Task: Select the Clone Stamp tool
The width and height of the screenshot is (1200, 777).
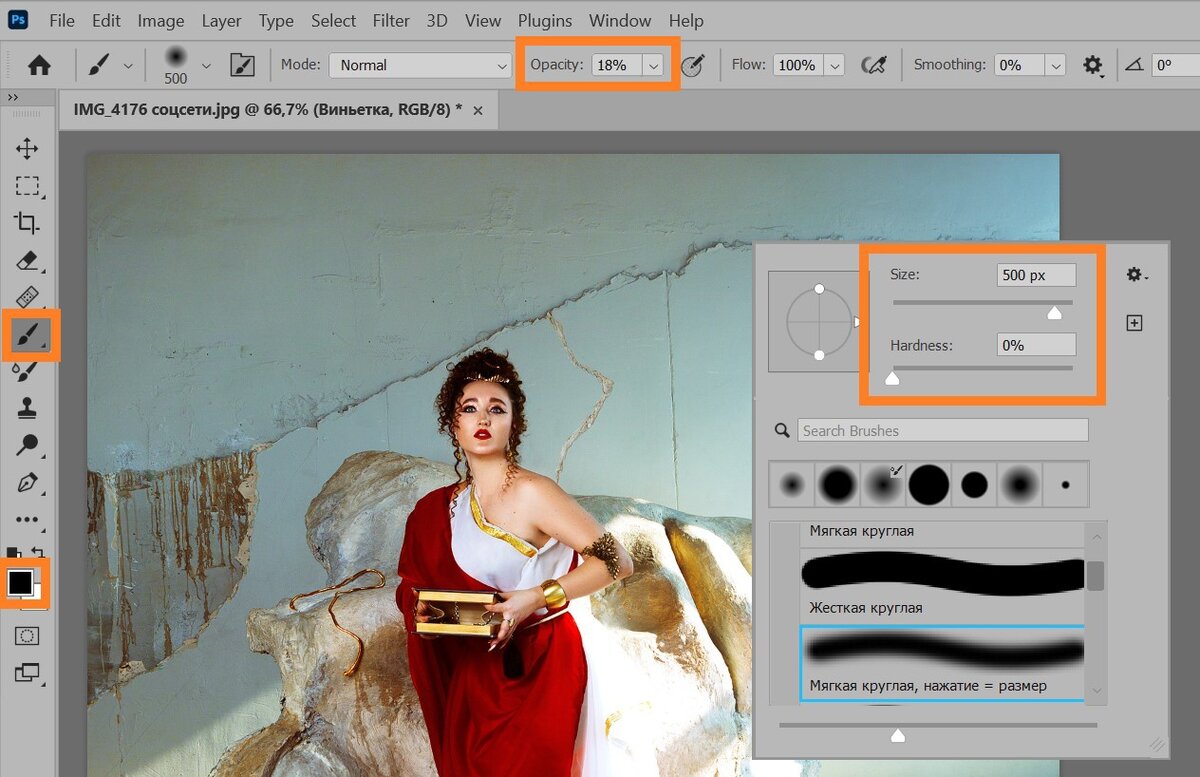Action: (x=27, y=408)
